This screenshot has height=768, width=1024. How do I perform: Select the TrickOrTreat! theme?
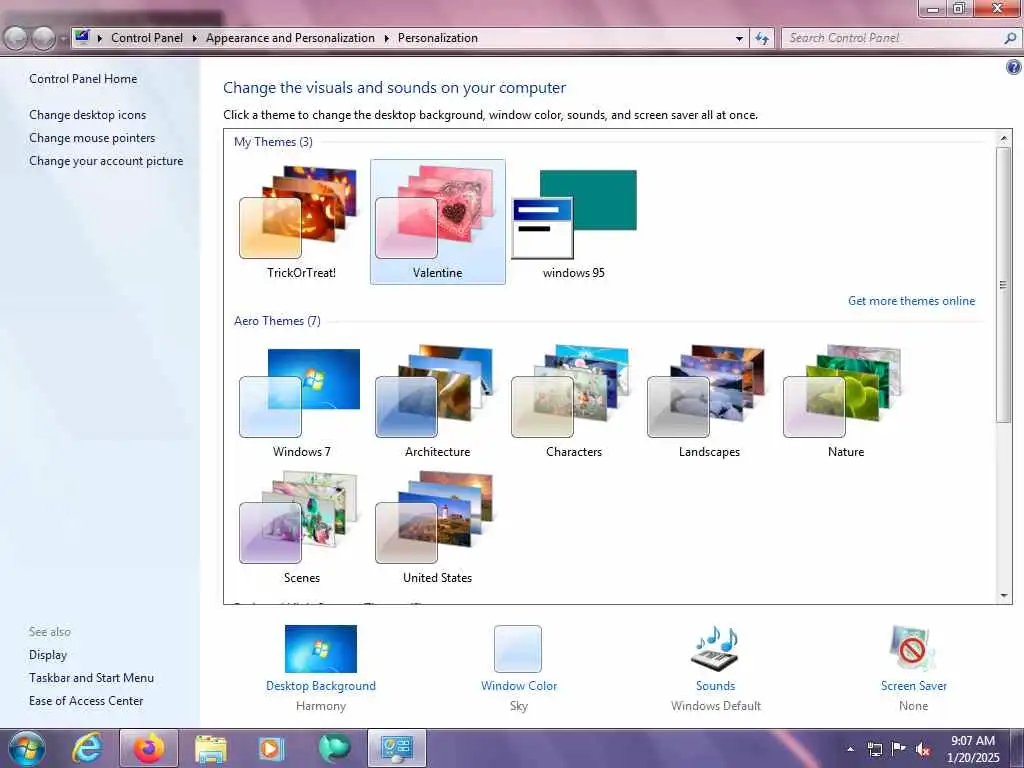[300, 222]
